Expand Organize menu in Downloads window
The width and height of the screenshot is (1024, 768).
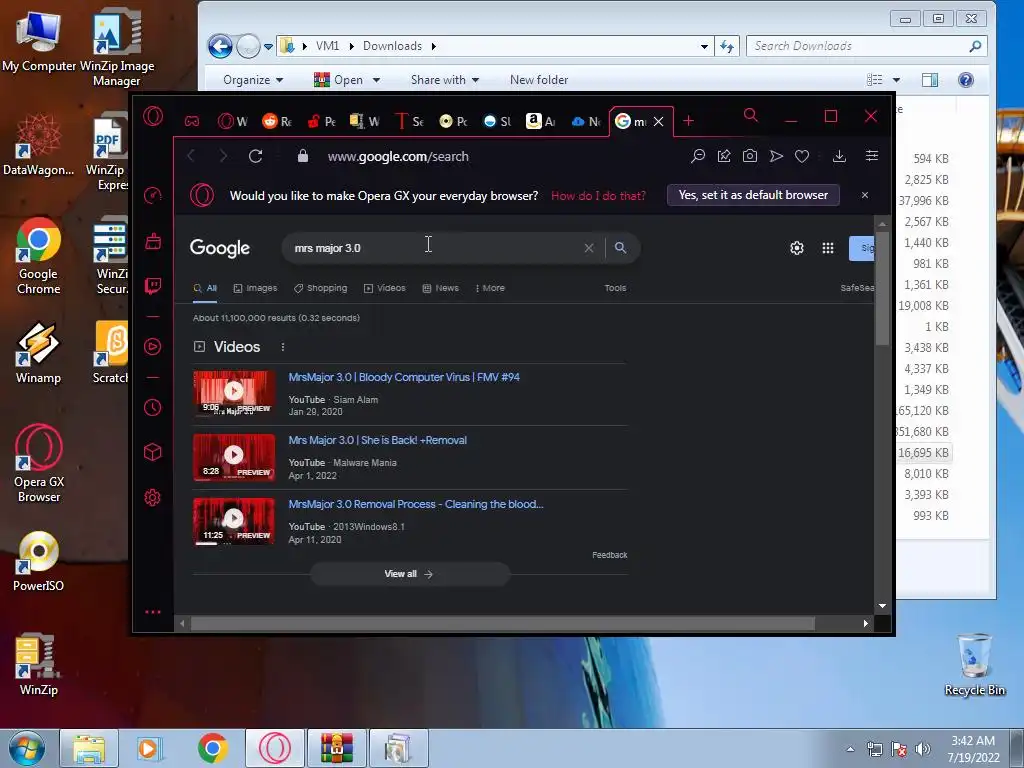coord(253,80)
